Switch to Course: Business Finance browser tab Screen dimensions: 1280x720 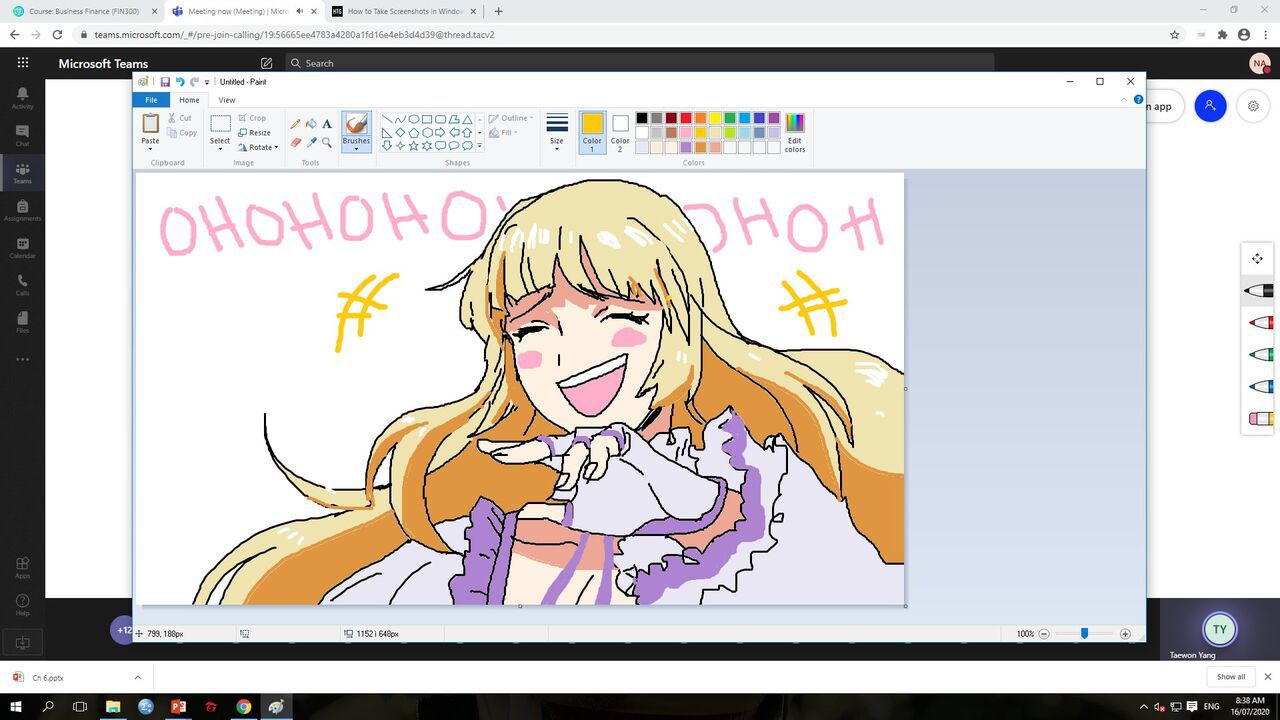pyautogui.click(x=84, y=11)
